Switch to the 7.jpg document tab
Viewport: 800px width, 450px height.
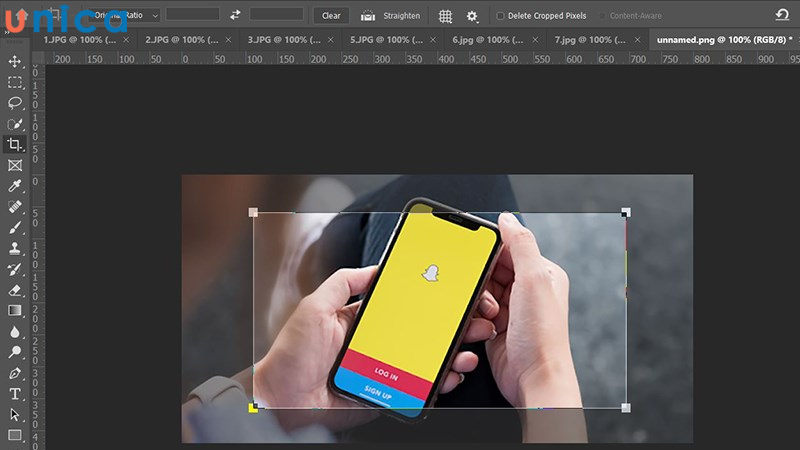pos(590,40)
